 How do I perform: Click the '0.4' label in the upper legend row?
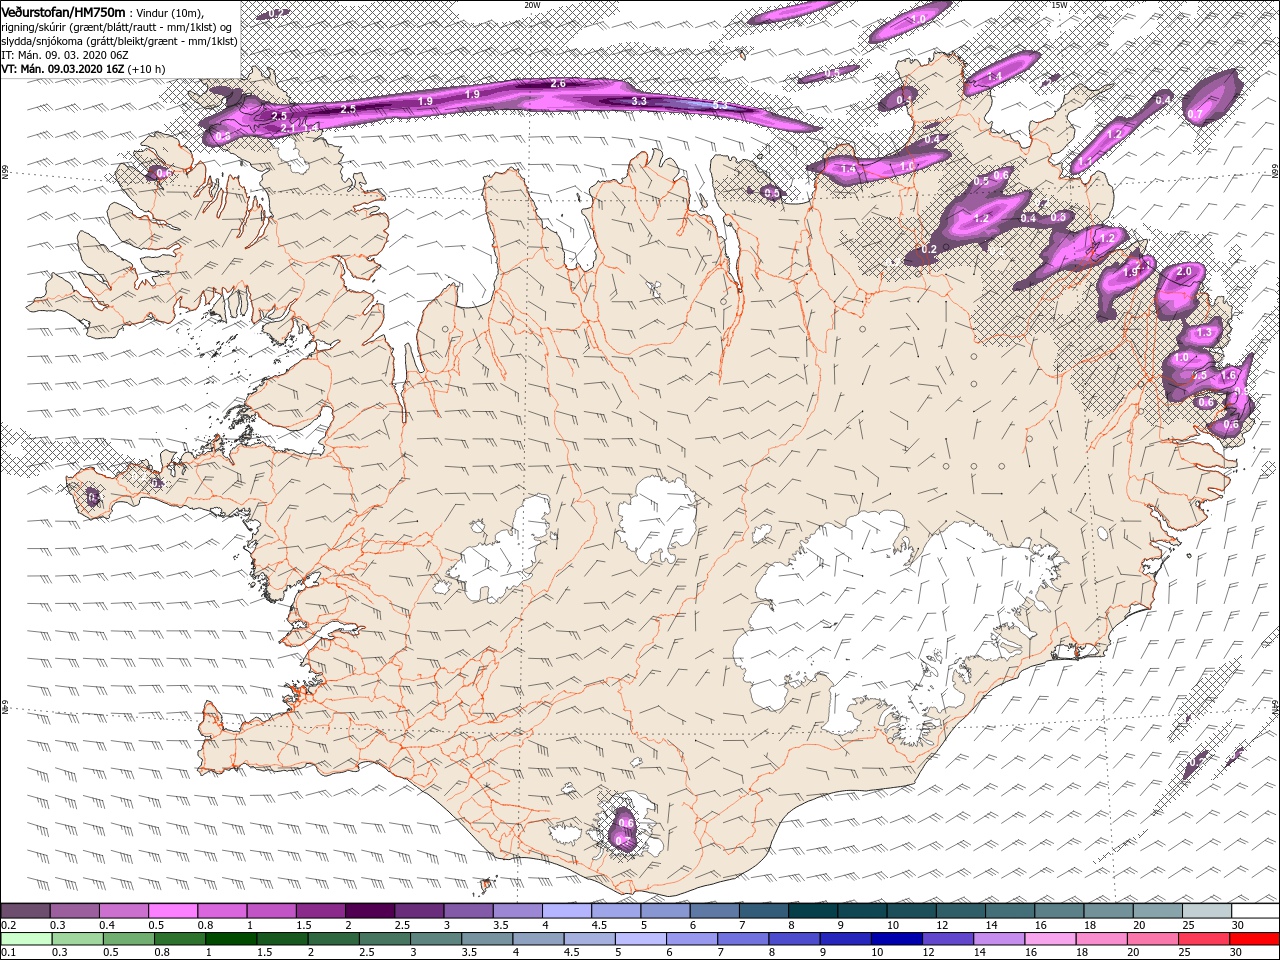(106, 925)
